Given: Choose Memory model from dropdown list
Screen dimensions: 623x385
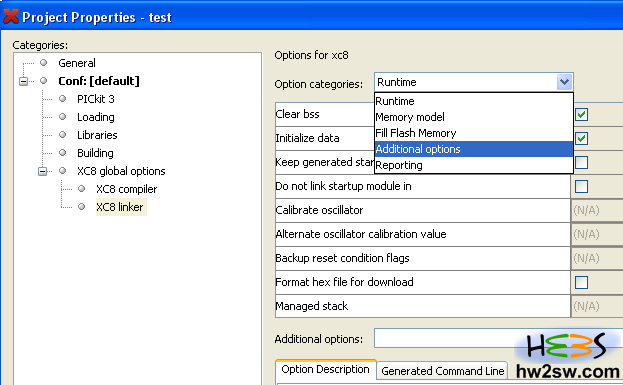Looking at the screenshot, I should pyautogui.click(x=474, y=117).
